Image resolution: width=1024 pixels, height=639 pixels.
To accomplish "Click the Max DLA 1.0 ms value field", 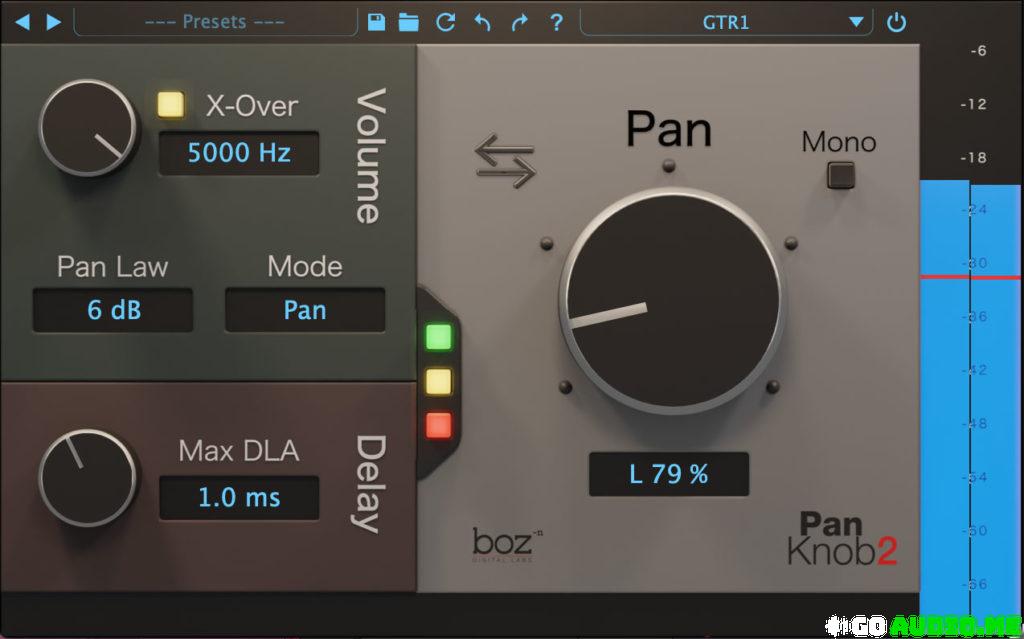I will point(239,497).
